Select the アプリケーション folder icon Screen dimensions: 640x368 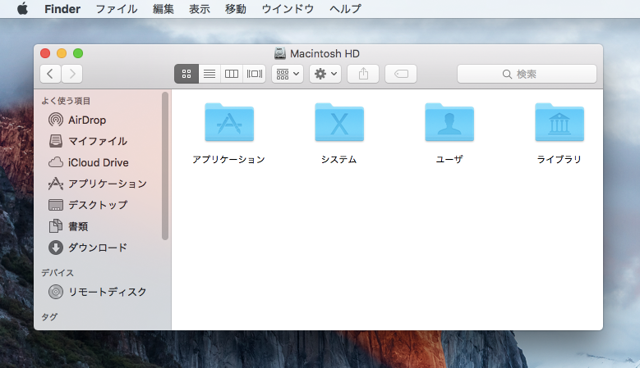click(229, 122)
